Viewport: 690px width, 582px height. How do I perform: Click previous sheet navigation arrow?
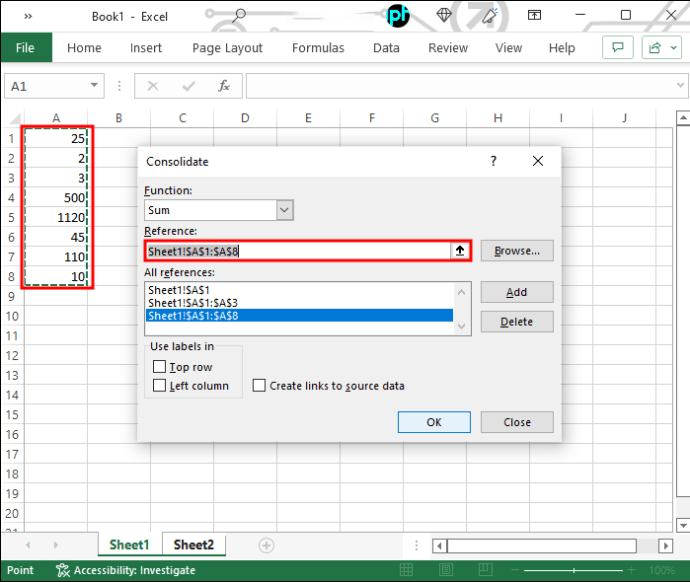pos(28,545)
